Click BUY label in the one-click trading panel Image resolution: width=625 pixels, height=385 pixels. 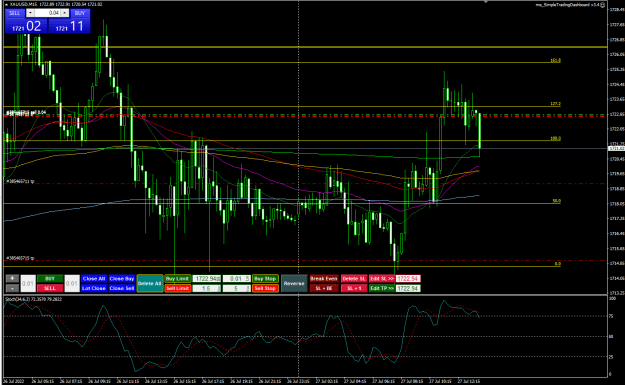pyautogui.click(x=80, y=13)
